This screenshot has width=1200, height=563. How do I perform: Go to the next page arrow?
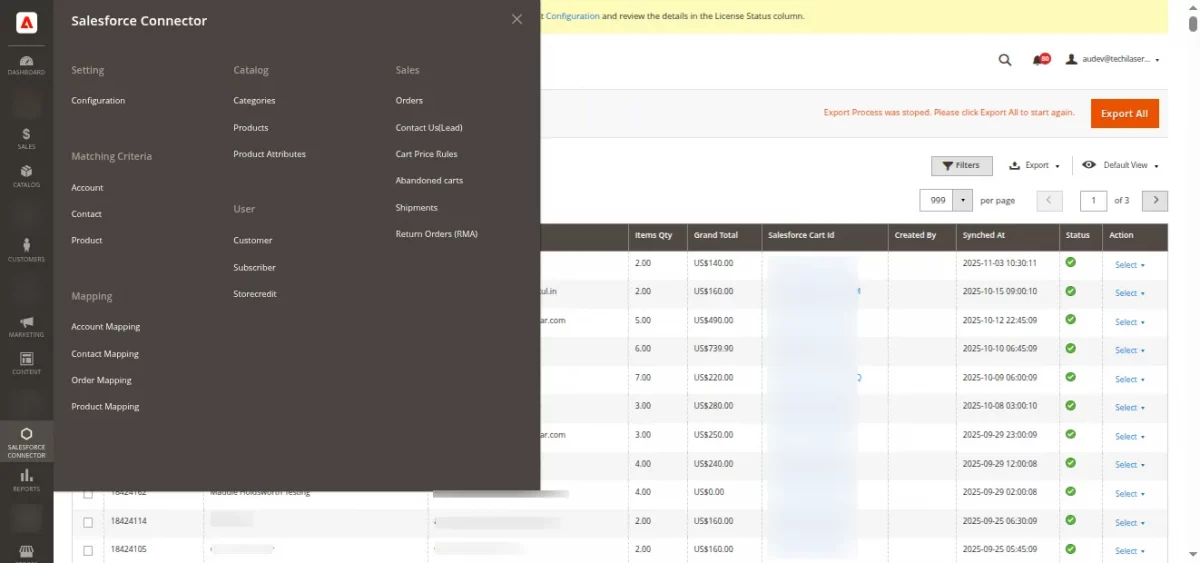1155,200
